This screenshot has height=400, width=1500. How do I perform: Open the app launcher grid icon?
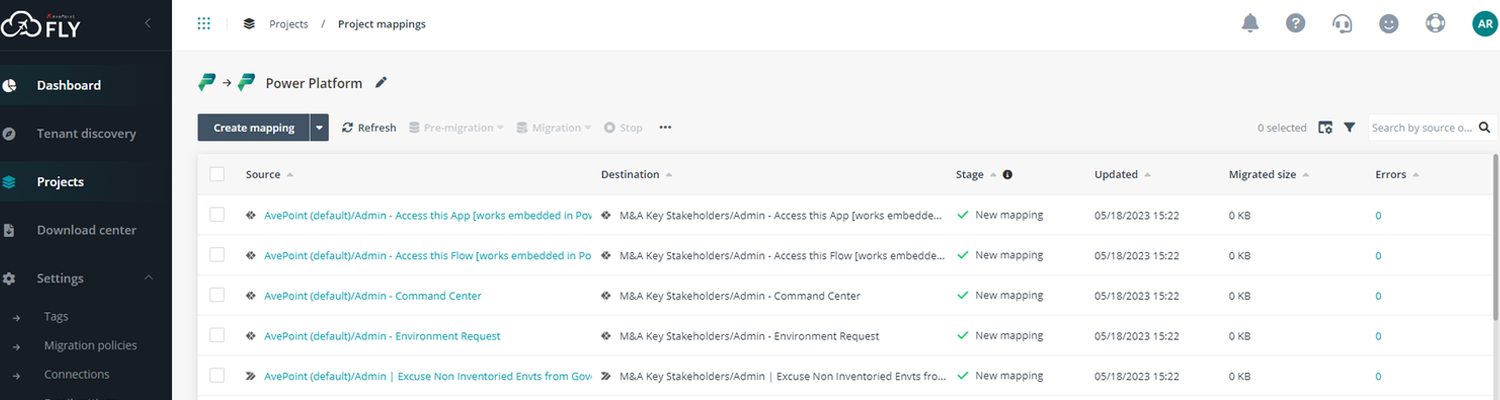(x=204, y=24)
